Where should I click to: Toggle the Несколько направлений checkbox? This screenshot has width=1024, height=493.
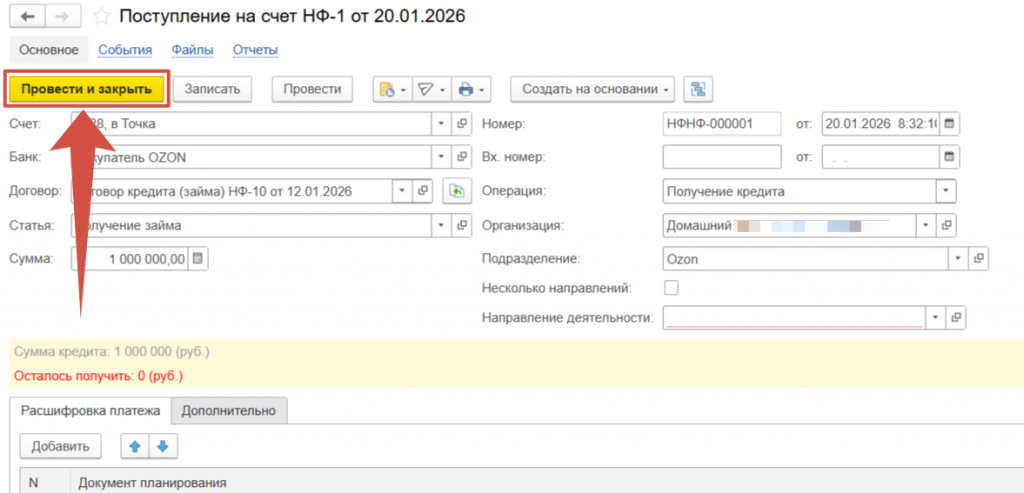coord(672,288)
